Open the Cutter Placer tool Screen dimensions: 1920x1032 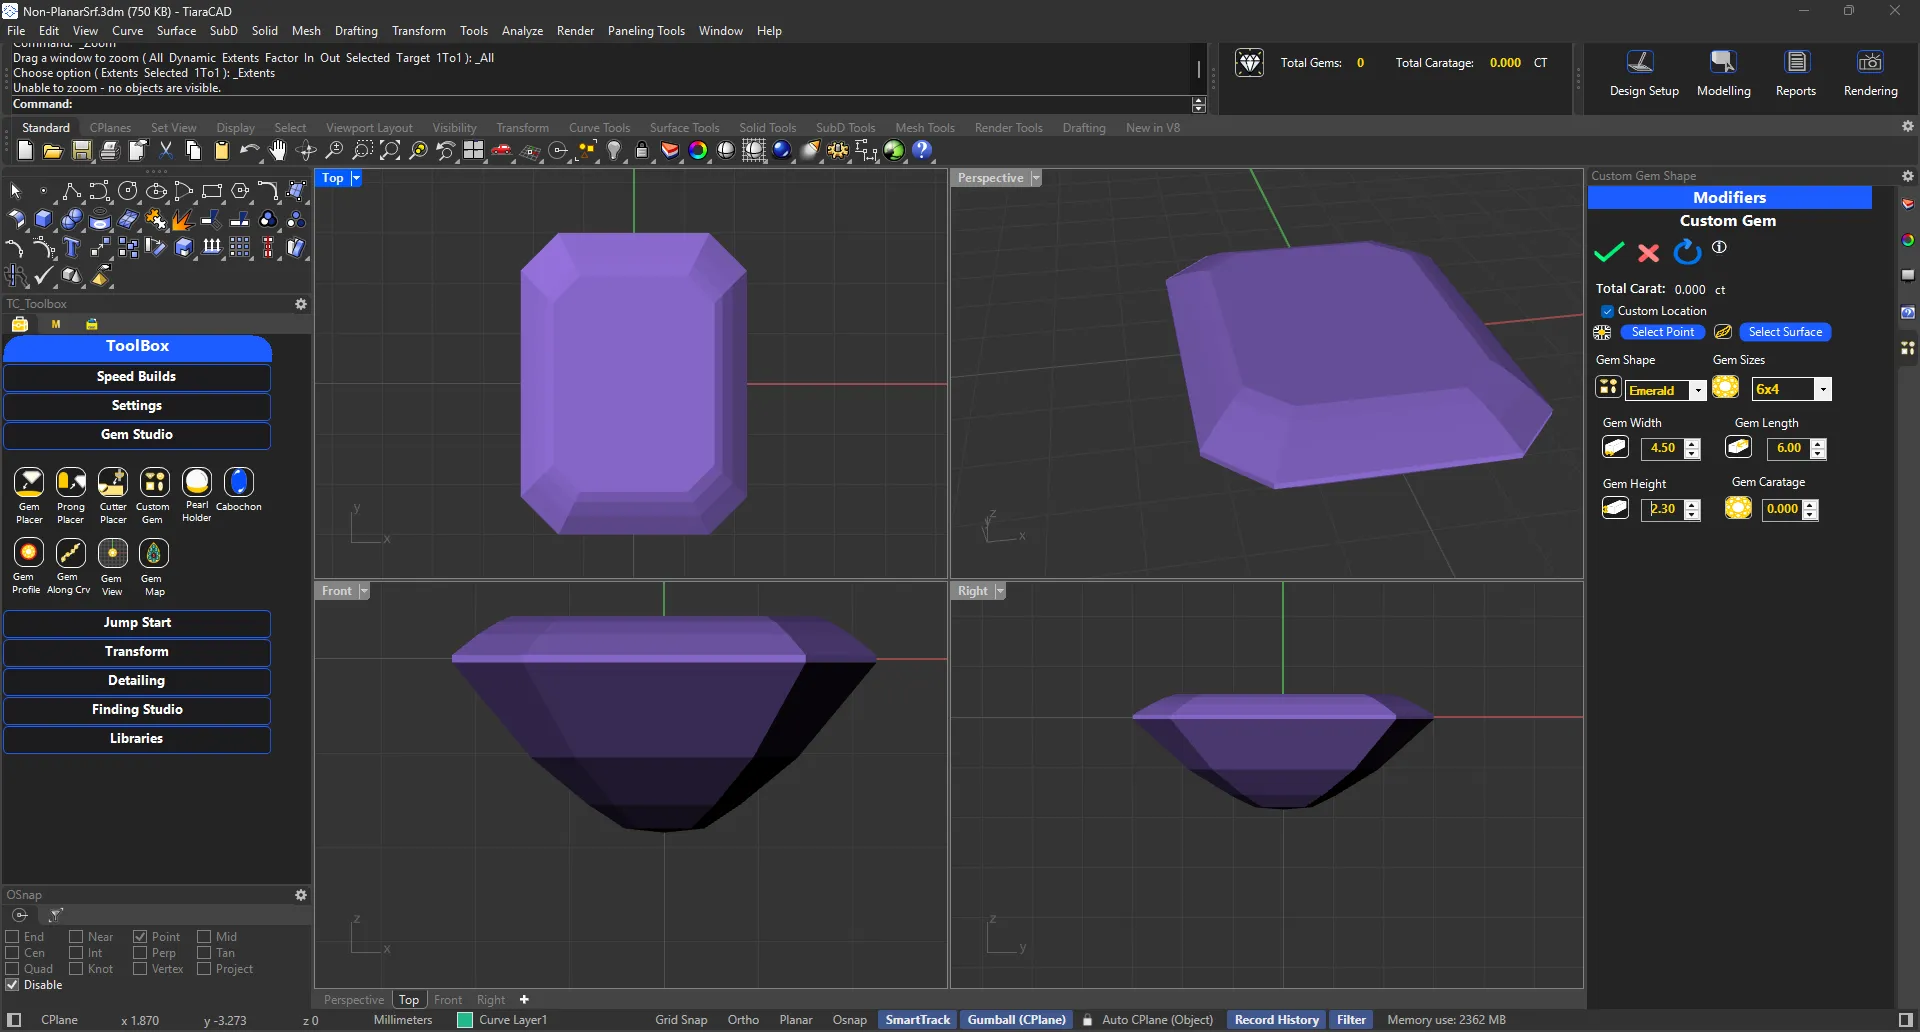(113, 483)
